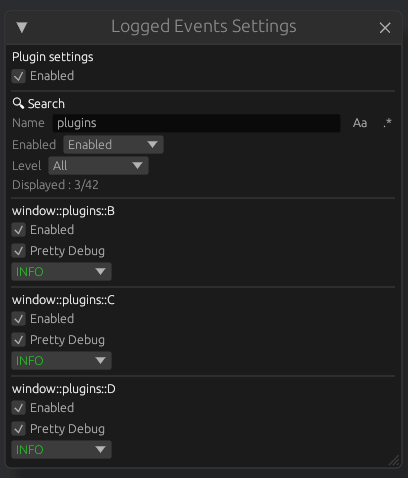Disable the Plugin settings Enabled checkbox

coord(19,76)
